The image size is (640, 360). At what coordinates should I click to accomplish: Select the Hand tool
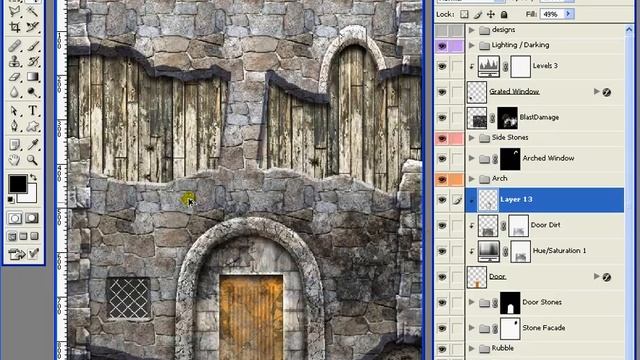(x=14, y=160)
